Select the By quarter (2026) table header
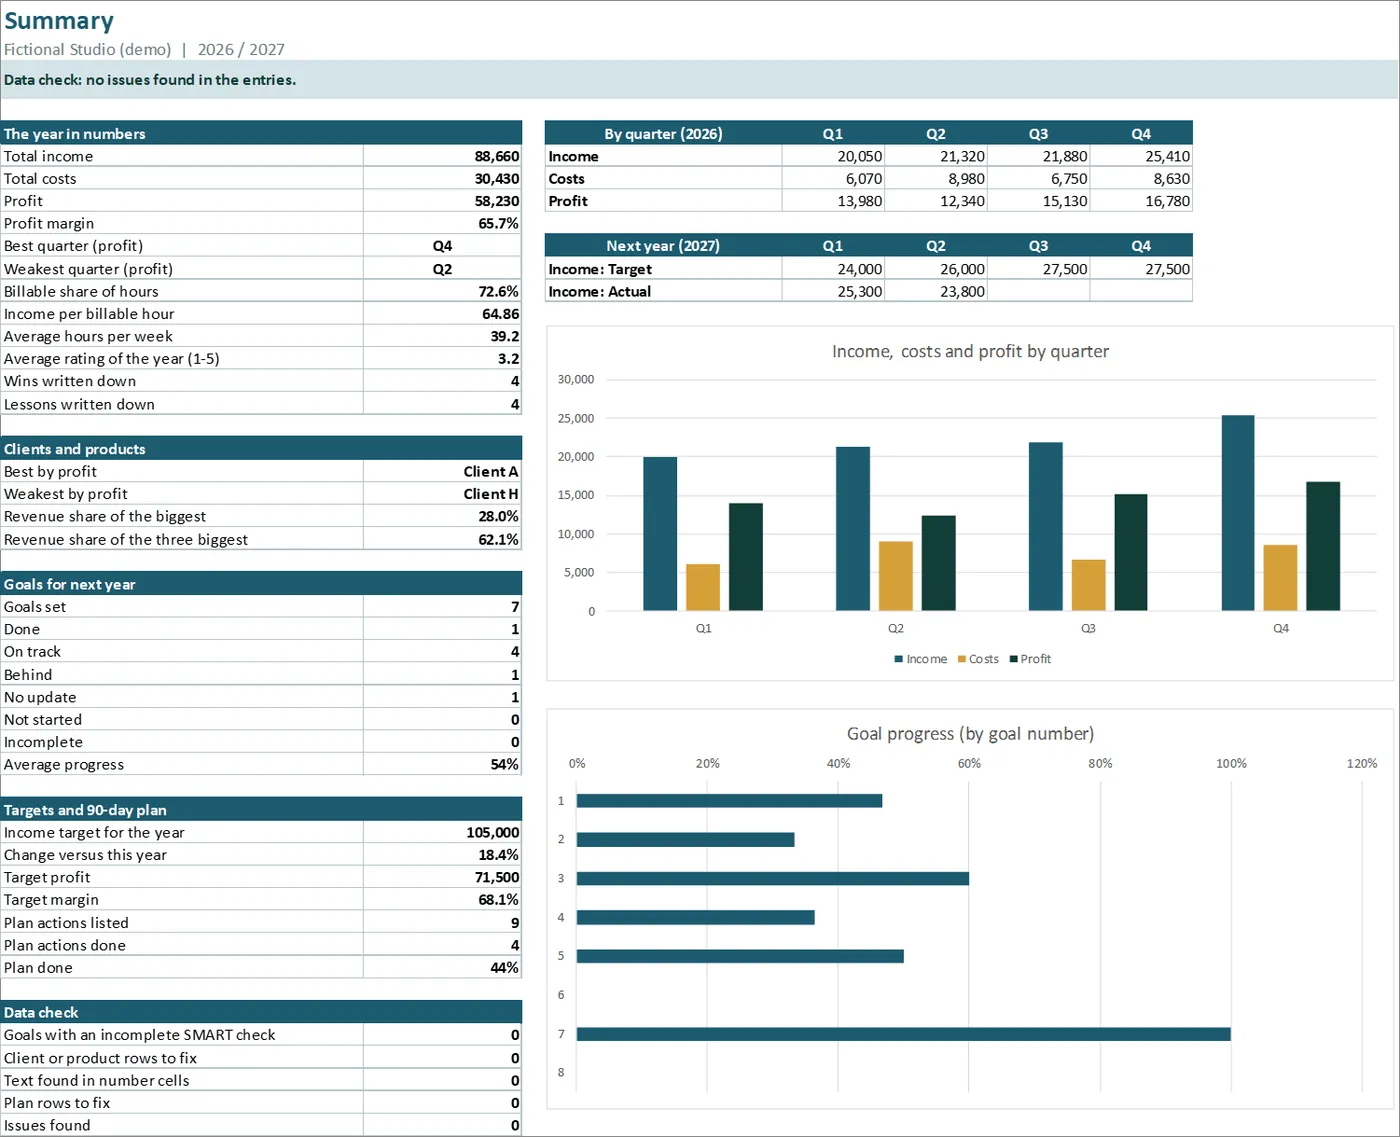 663,133
